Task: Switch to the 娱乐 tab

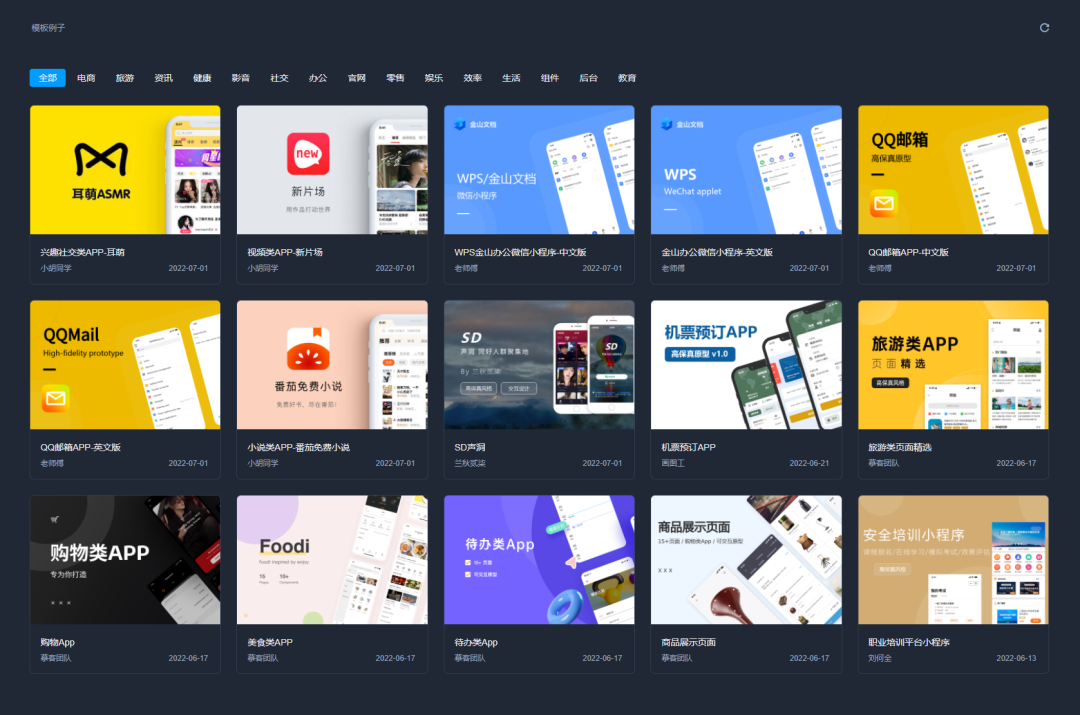Action: click(x=434, y=78)
